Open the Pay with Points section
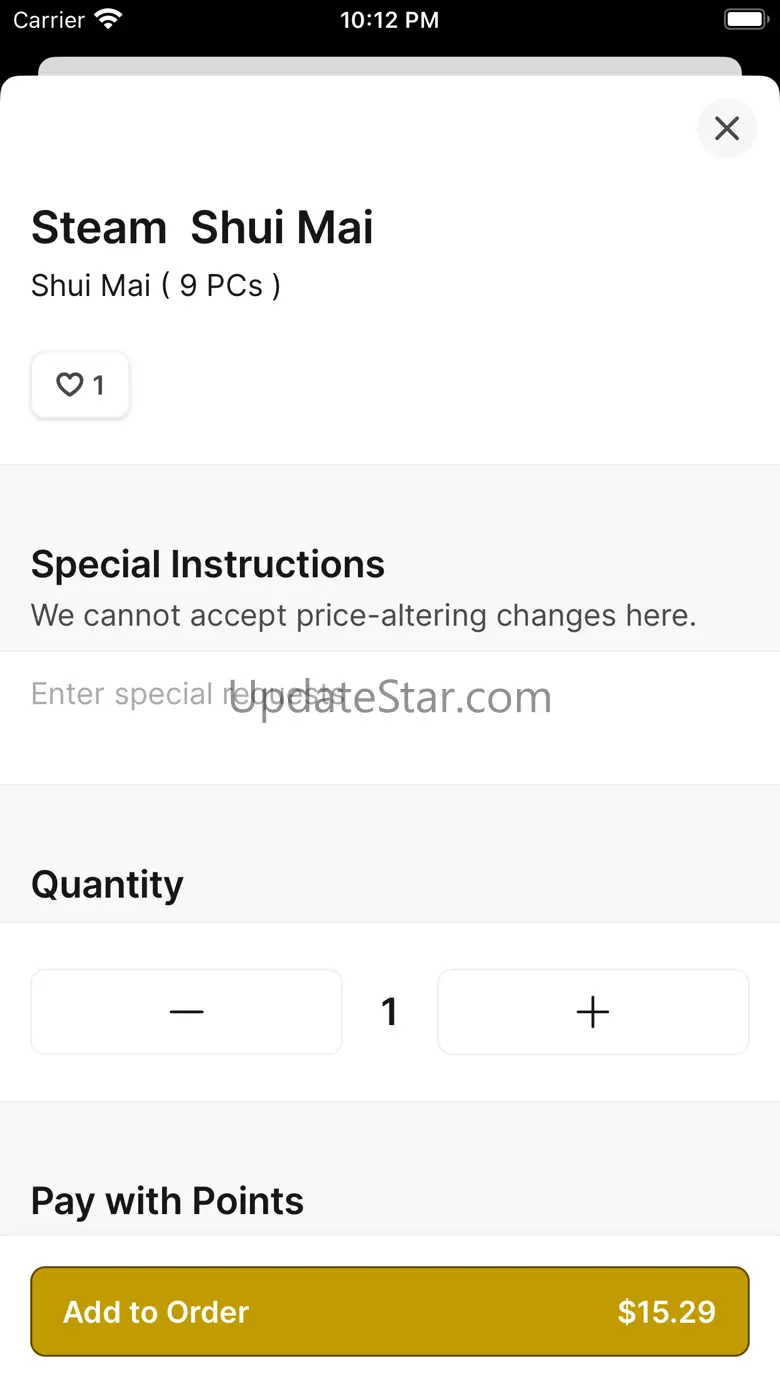The width and height of the screenshot is (780, 1387). 167,1200
